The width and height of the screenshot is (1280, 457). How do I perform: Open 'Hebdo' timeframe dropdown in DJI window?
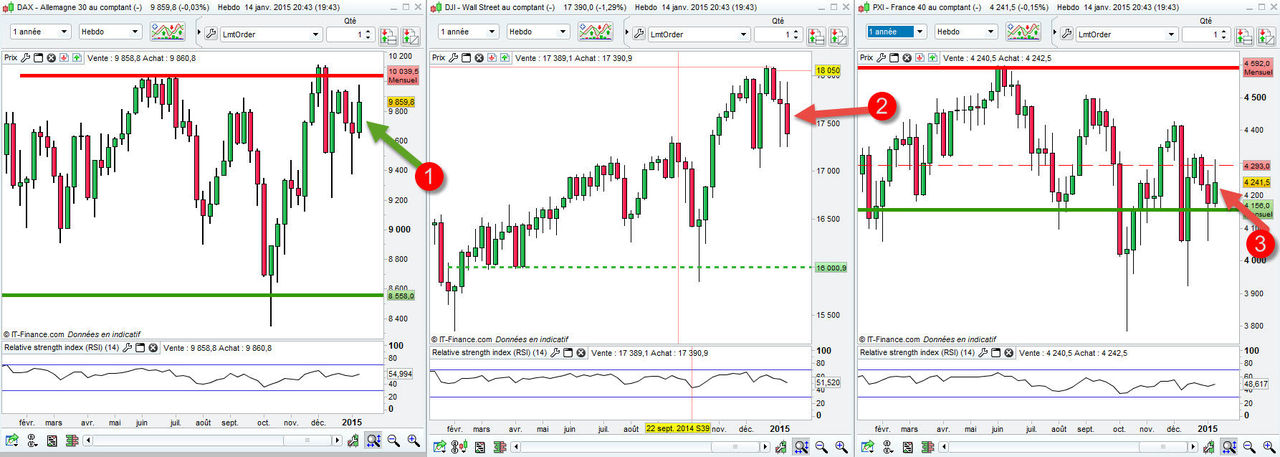[x=540, y=32]
